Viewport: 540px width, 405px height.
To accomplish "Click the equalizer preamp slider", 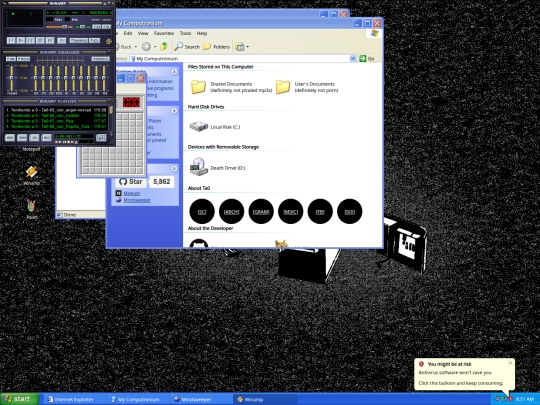I will pos(11,78).
